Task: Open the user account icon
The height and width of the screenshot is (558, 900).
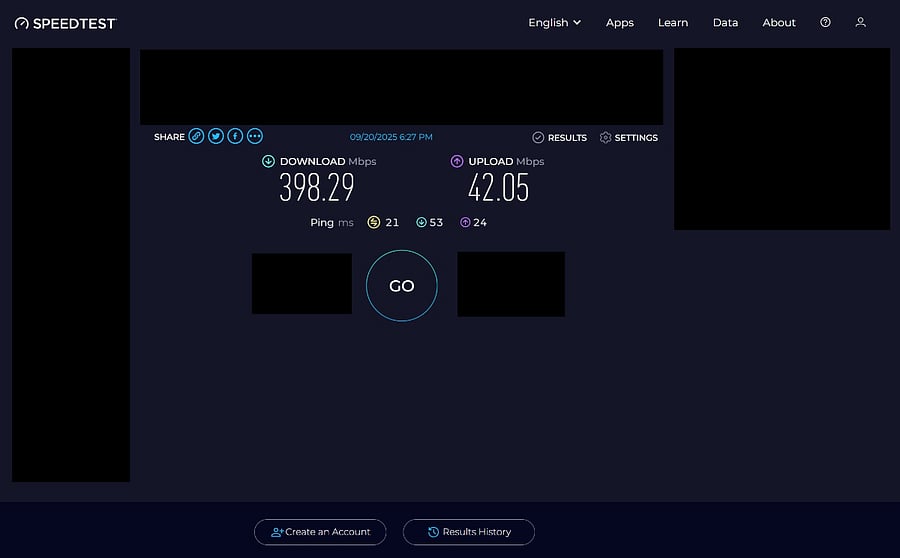Action: 860,22
